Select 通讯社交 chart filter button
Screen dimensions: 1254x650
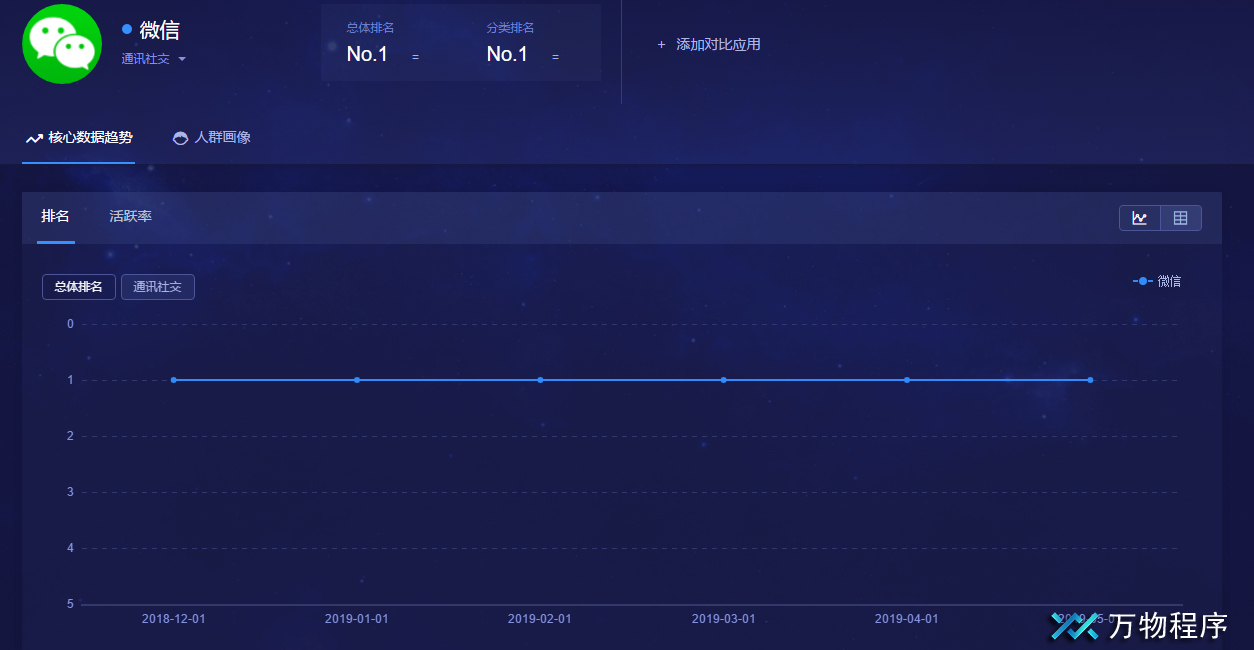pos(158,287)
